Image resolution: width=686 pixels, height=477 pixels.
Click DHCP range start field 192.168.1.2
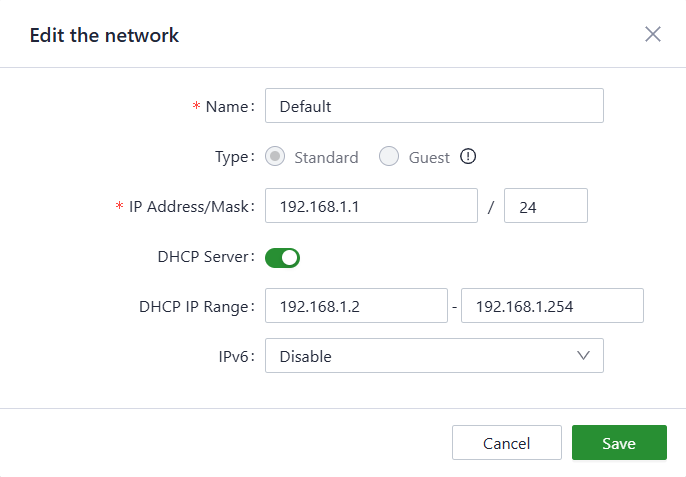pyautogui.click(x=356, y=307)
